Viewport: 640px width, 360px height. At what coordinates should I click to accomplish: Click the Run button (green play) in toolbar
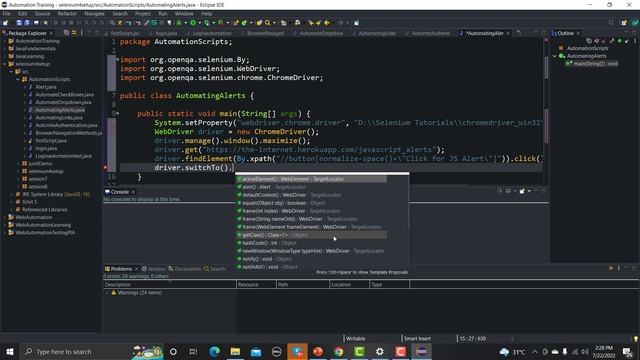click(193, 23)
